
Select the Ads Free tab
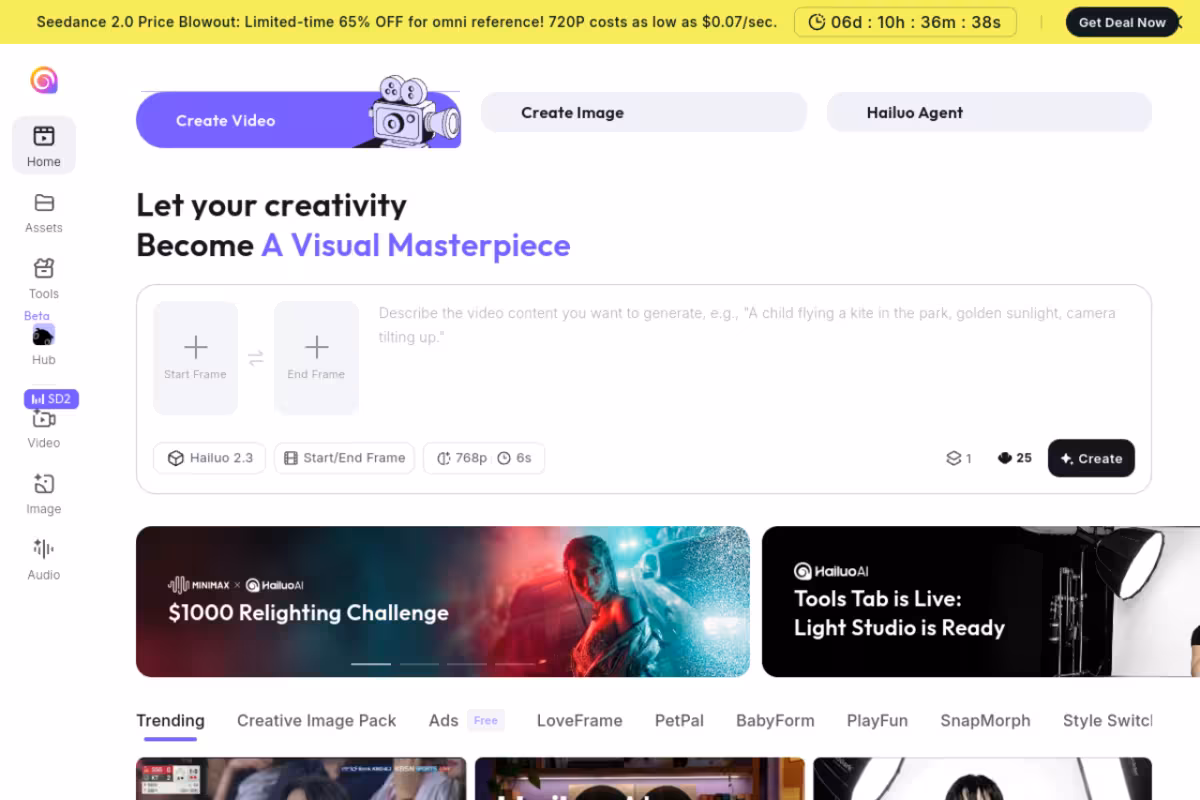click(466, 720)
